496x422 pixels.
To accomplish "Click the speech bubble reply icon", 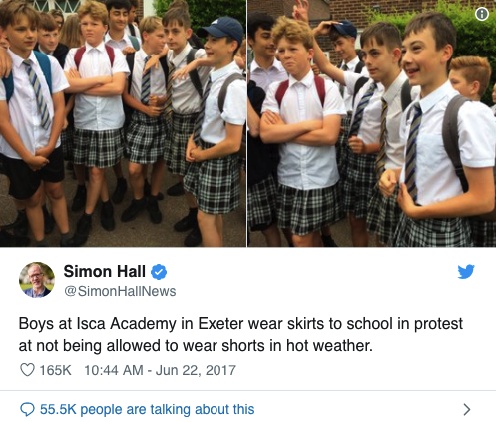I will [x=27, y=409].
